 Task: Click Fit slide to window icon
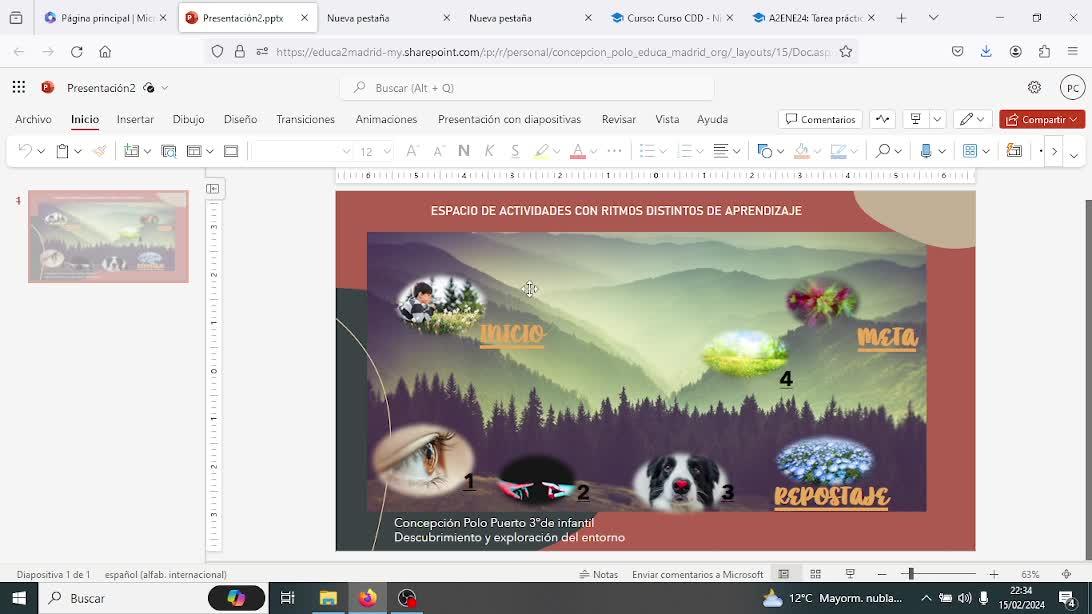click(1066, 574)
